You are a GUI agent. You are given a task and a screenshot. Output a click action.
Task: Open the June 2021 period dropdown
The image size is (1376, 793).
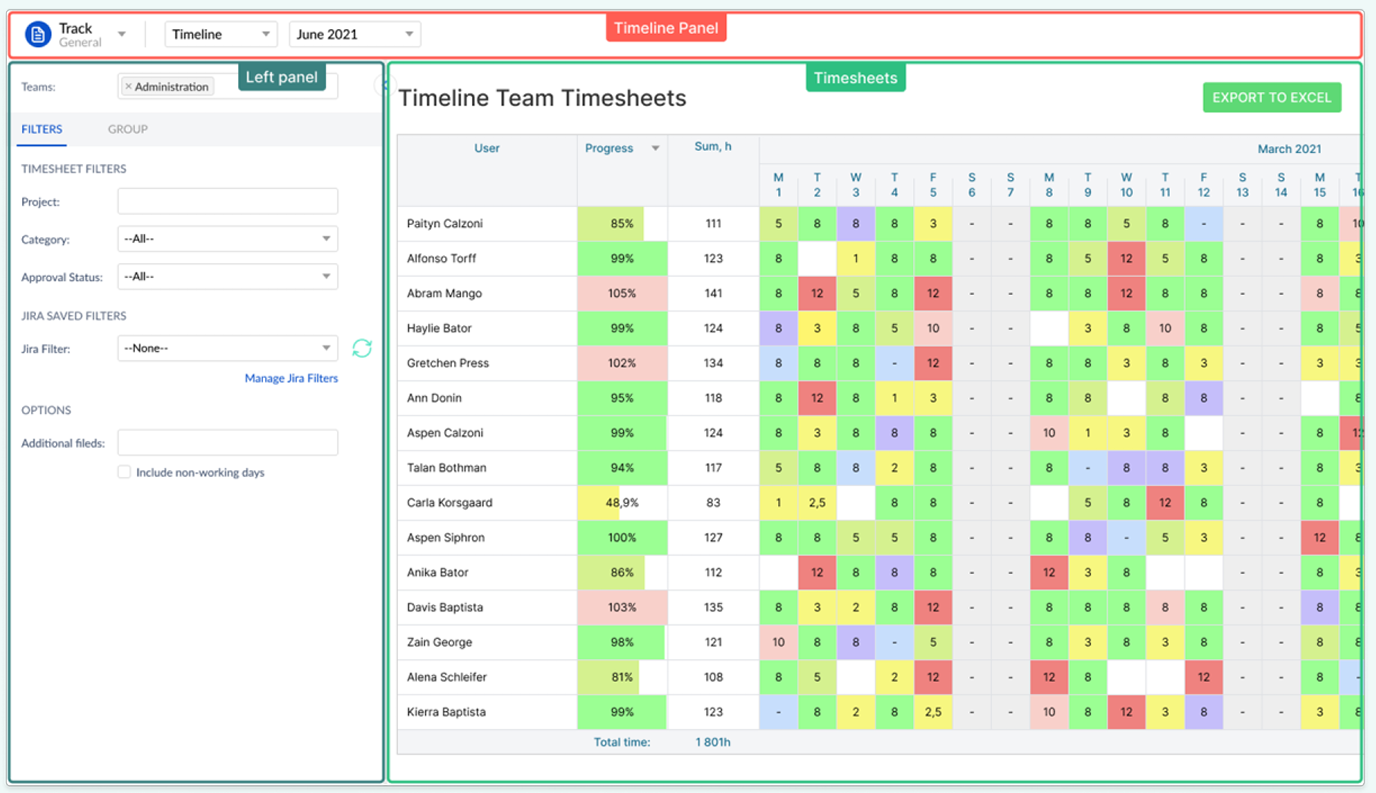[x=355, y=34]
